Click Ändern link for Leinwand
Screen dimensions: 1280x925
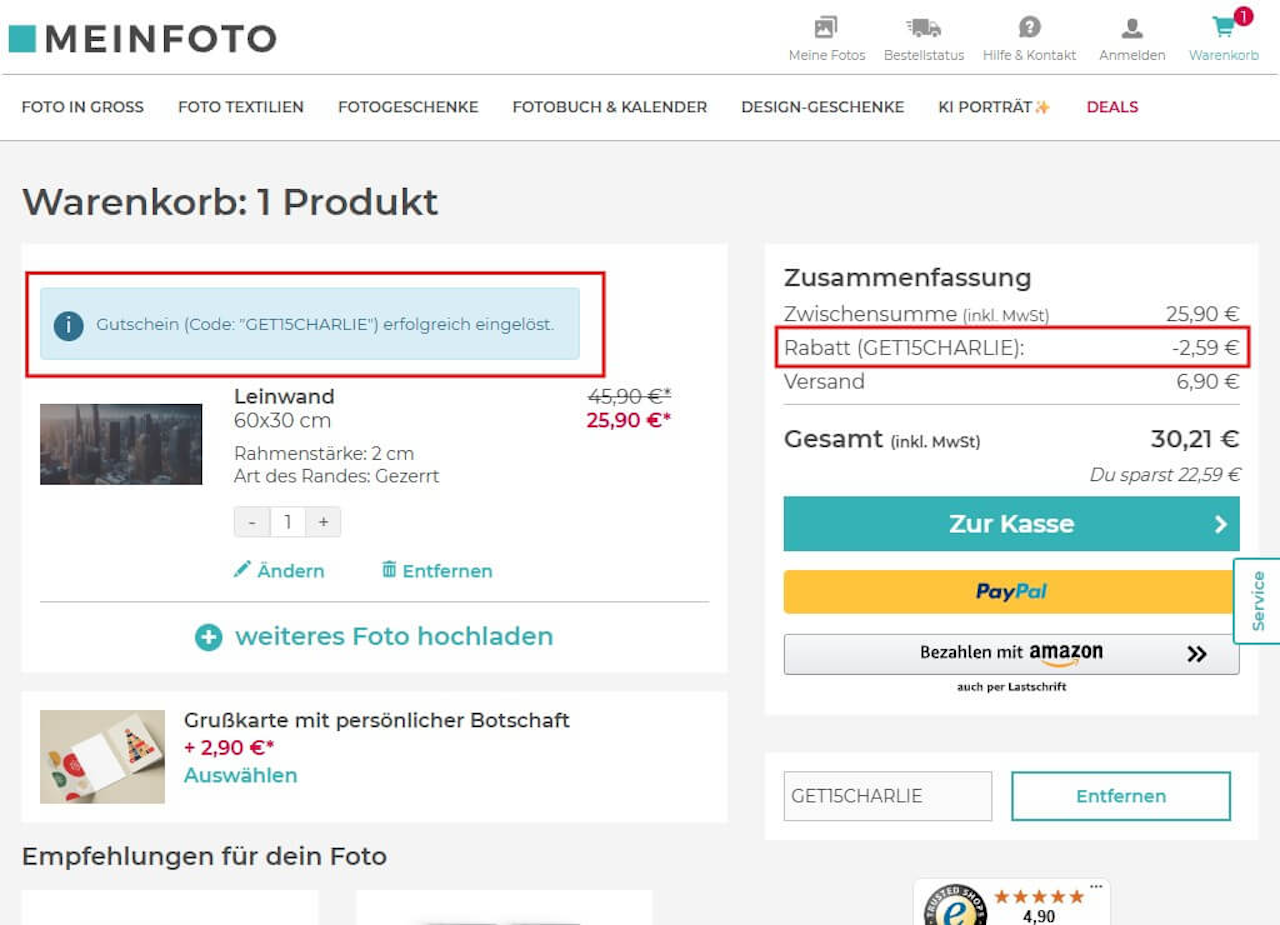(290, 571)
